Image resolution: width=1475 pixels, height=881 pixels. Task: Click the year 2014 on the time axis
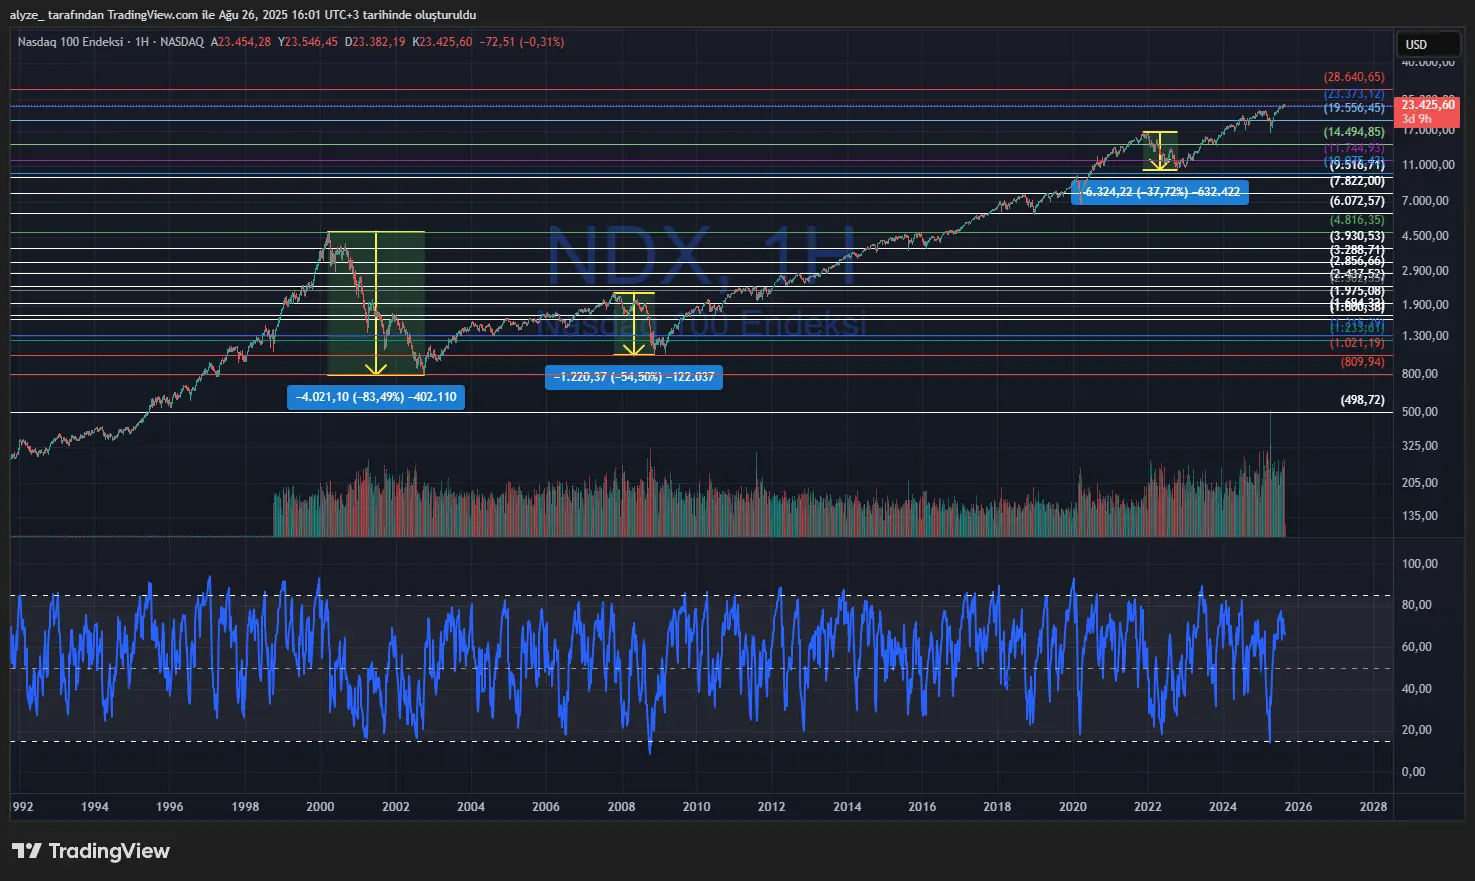pos(847,807)
